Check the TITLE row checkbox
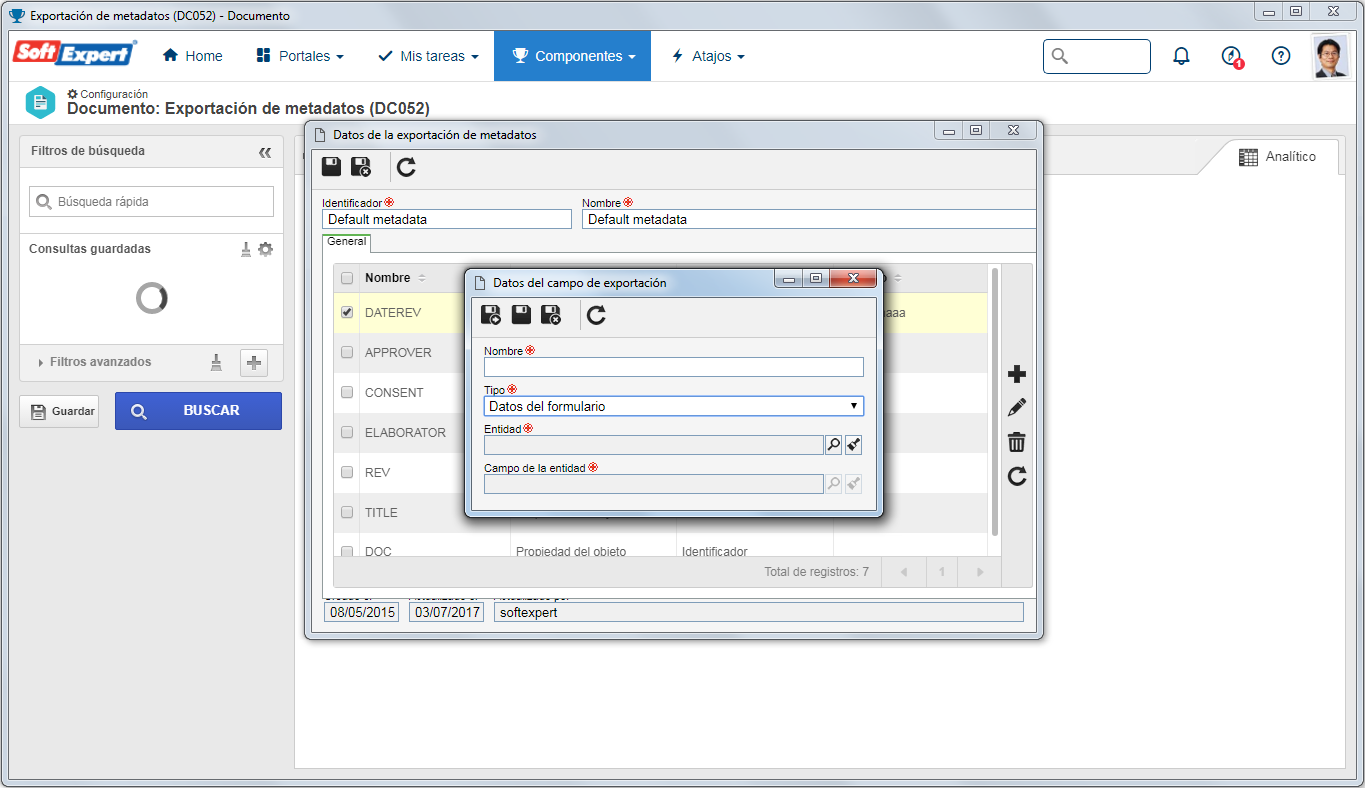 point(347,512)
